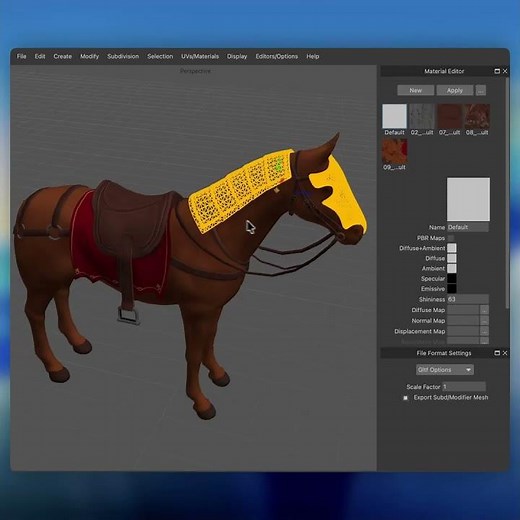Click the Normal Map path field
The height and width of the screenshot is (520, 520).
pos(463,321)
